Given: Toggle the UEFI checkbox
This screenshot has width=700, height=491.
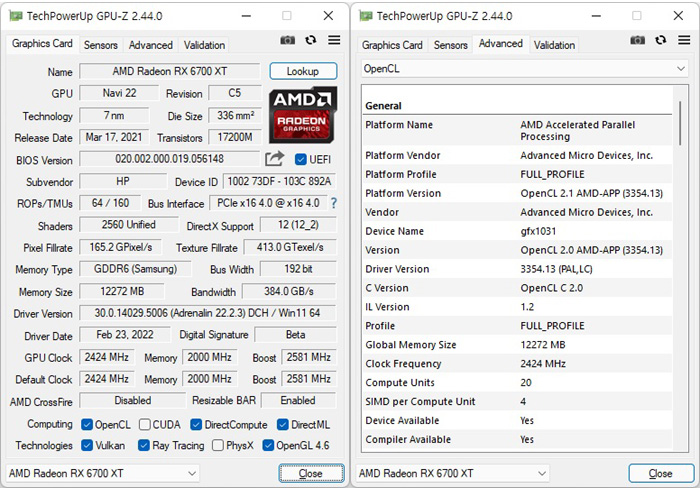Looking at the screenshot, I should [x=300, y=159].
